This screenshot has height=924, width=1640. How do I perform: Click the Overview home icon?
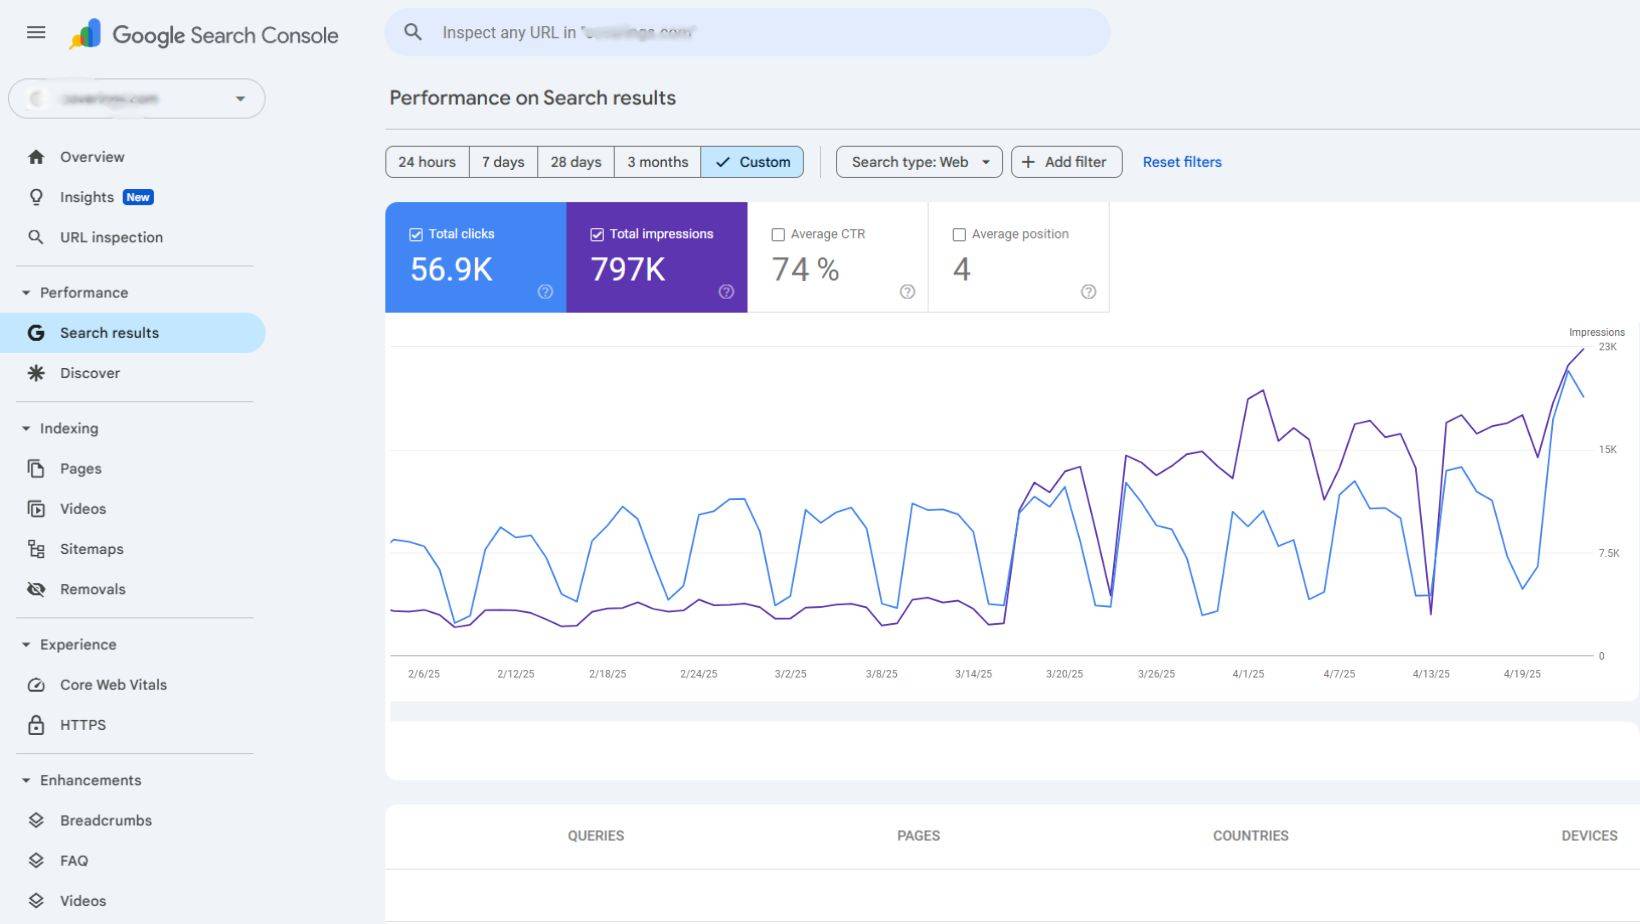(x=36, y=157)
